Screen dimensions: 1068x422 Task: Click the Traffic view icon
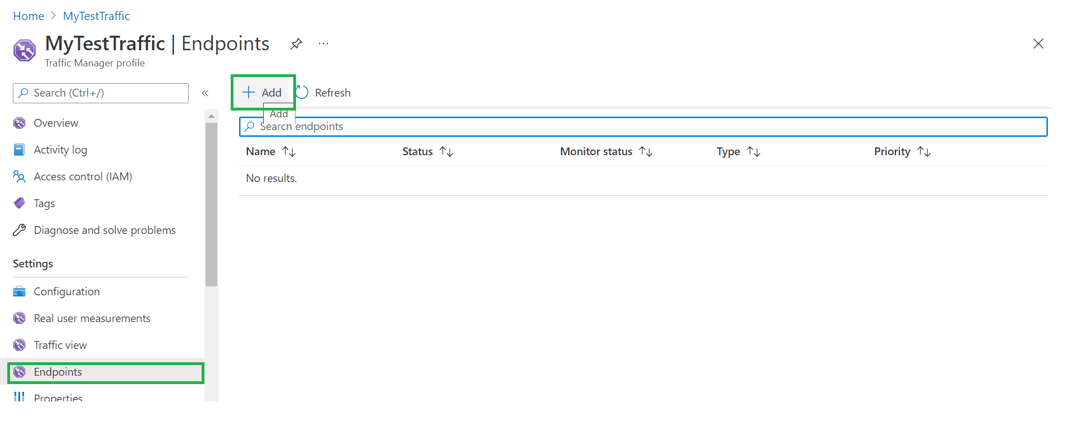click(x=20, y=345)
